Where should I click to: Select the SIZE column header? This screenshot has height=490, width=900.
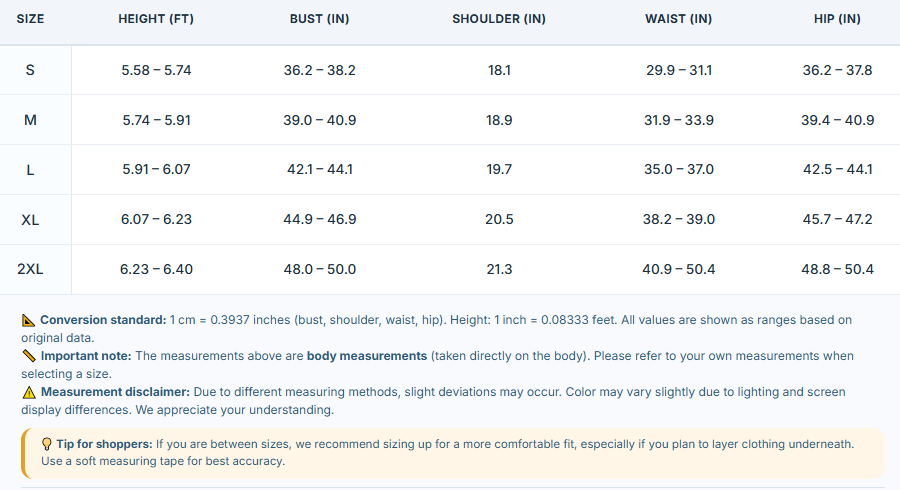tap(30, 19)
